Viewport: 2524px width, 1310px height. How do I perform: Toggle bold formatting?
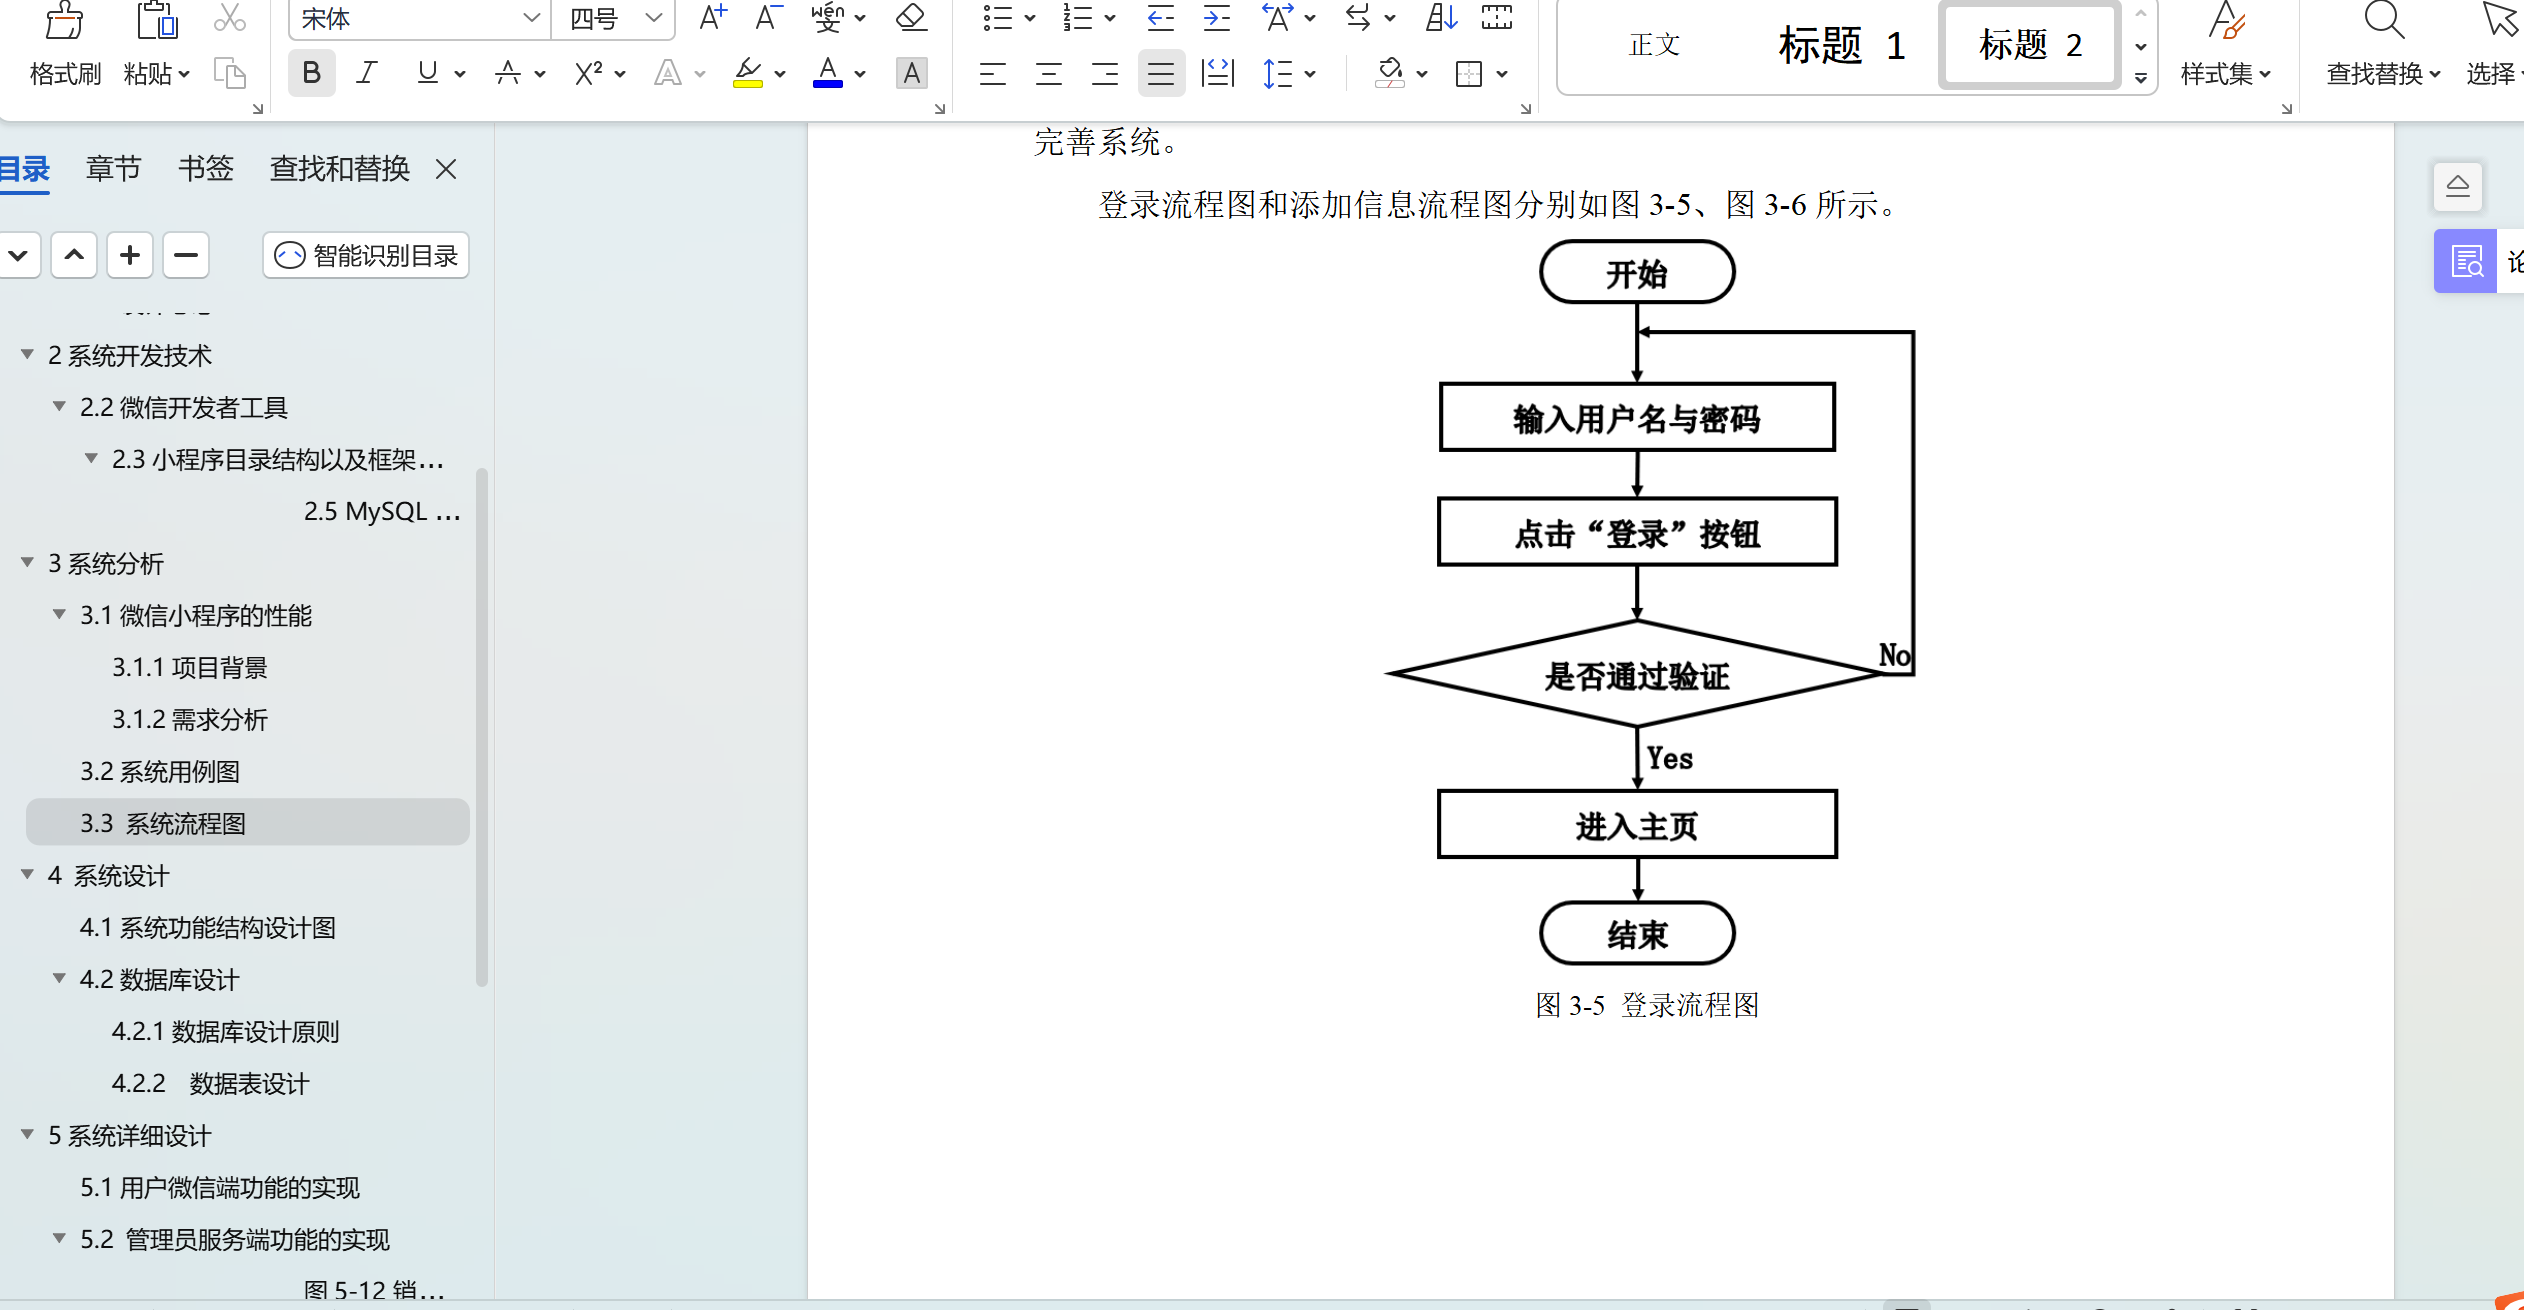(311, 73)
